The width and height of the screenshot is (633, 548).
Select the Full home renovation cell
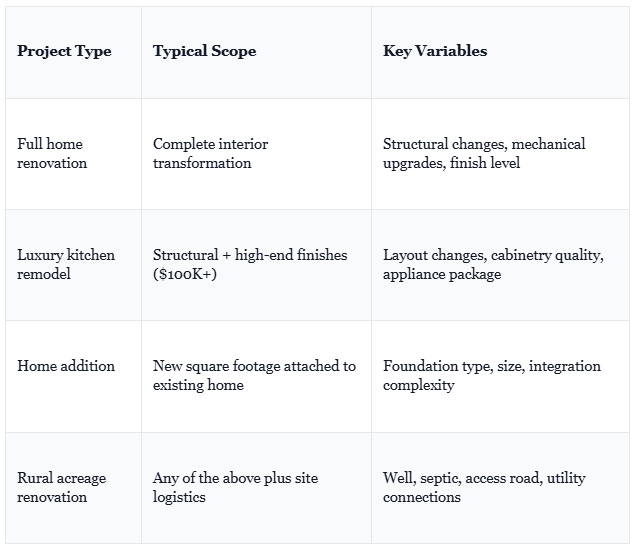pos(73,154)
